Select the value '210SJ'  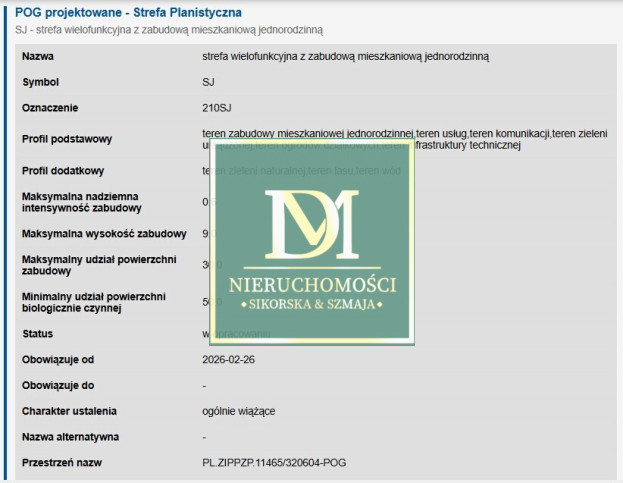pos(217,108)
